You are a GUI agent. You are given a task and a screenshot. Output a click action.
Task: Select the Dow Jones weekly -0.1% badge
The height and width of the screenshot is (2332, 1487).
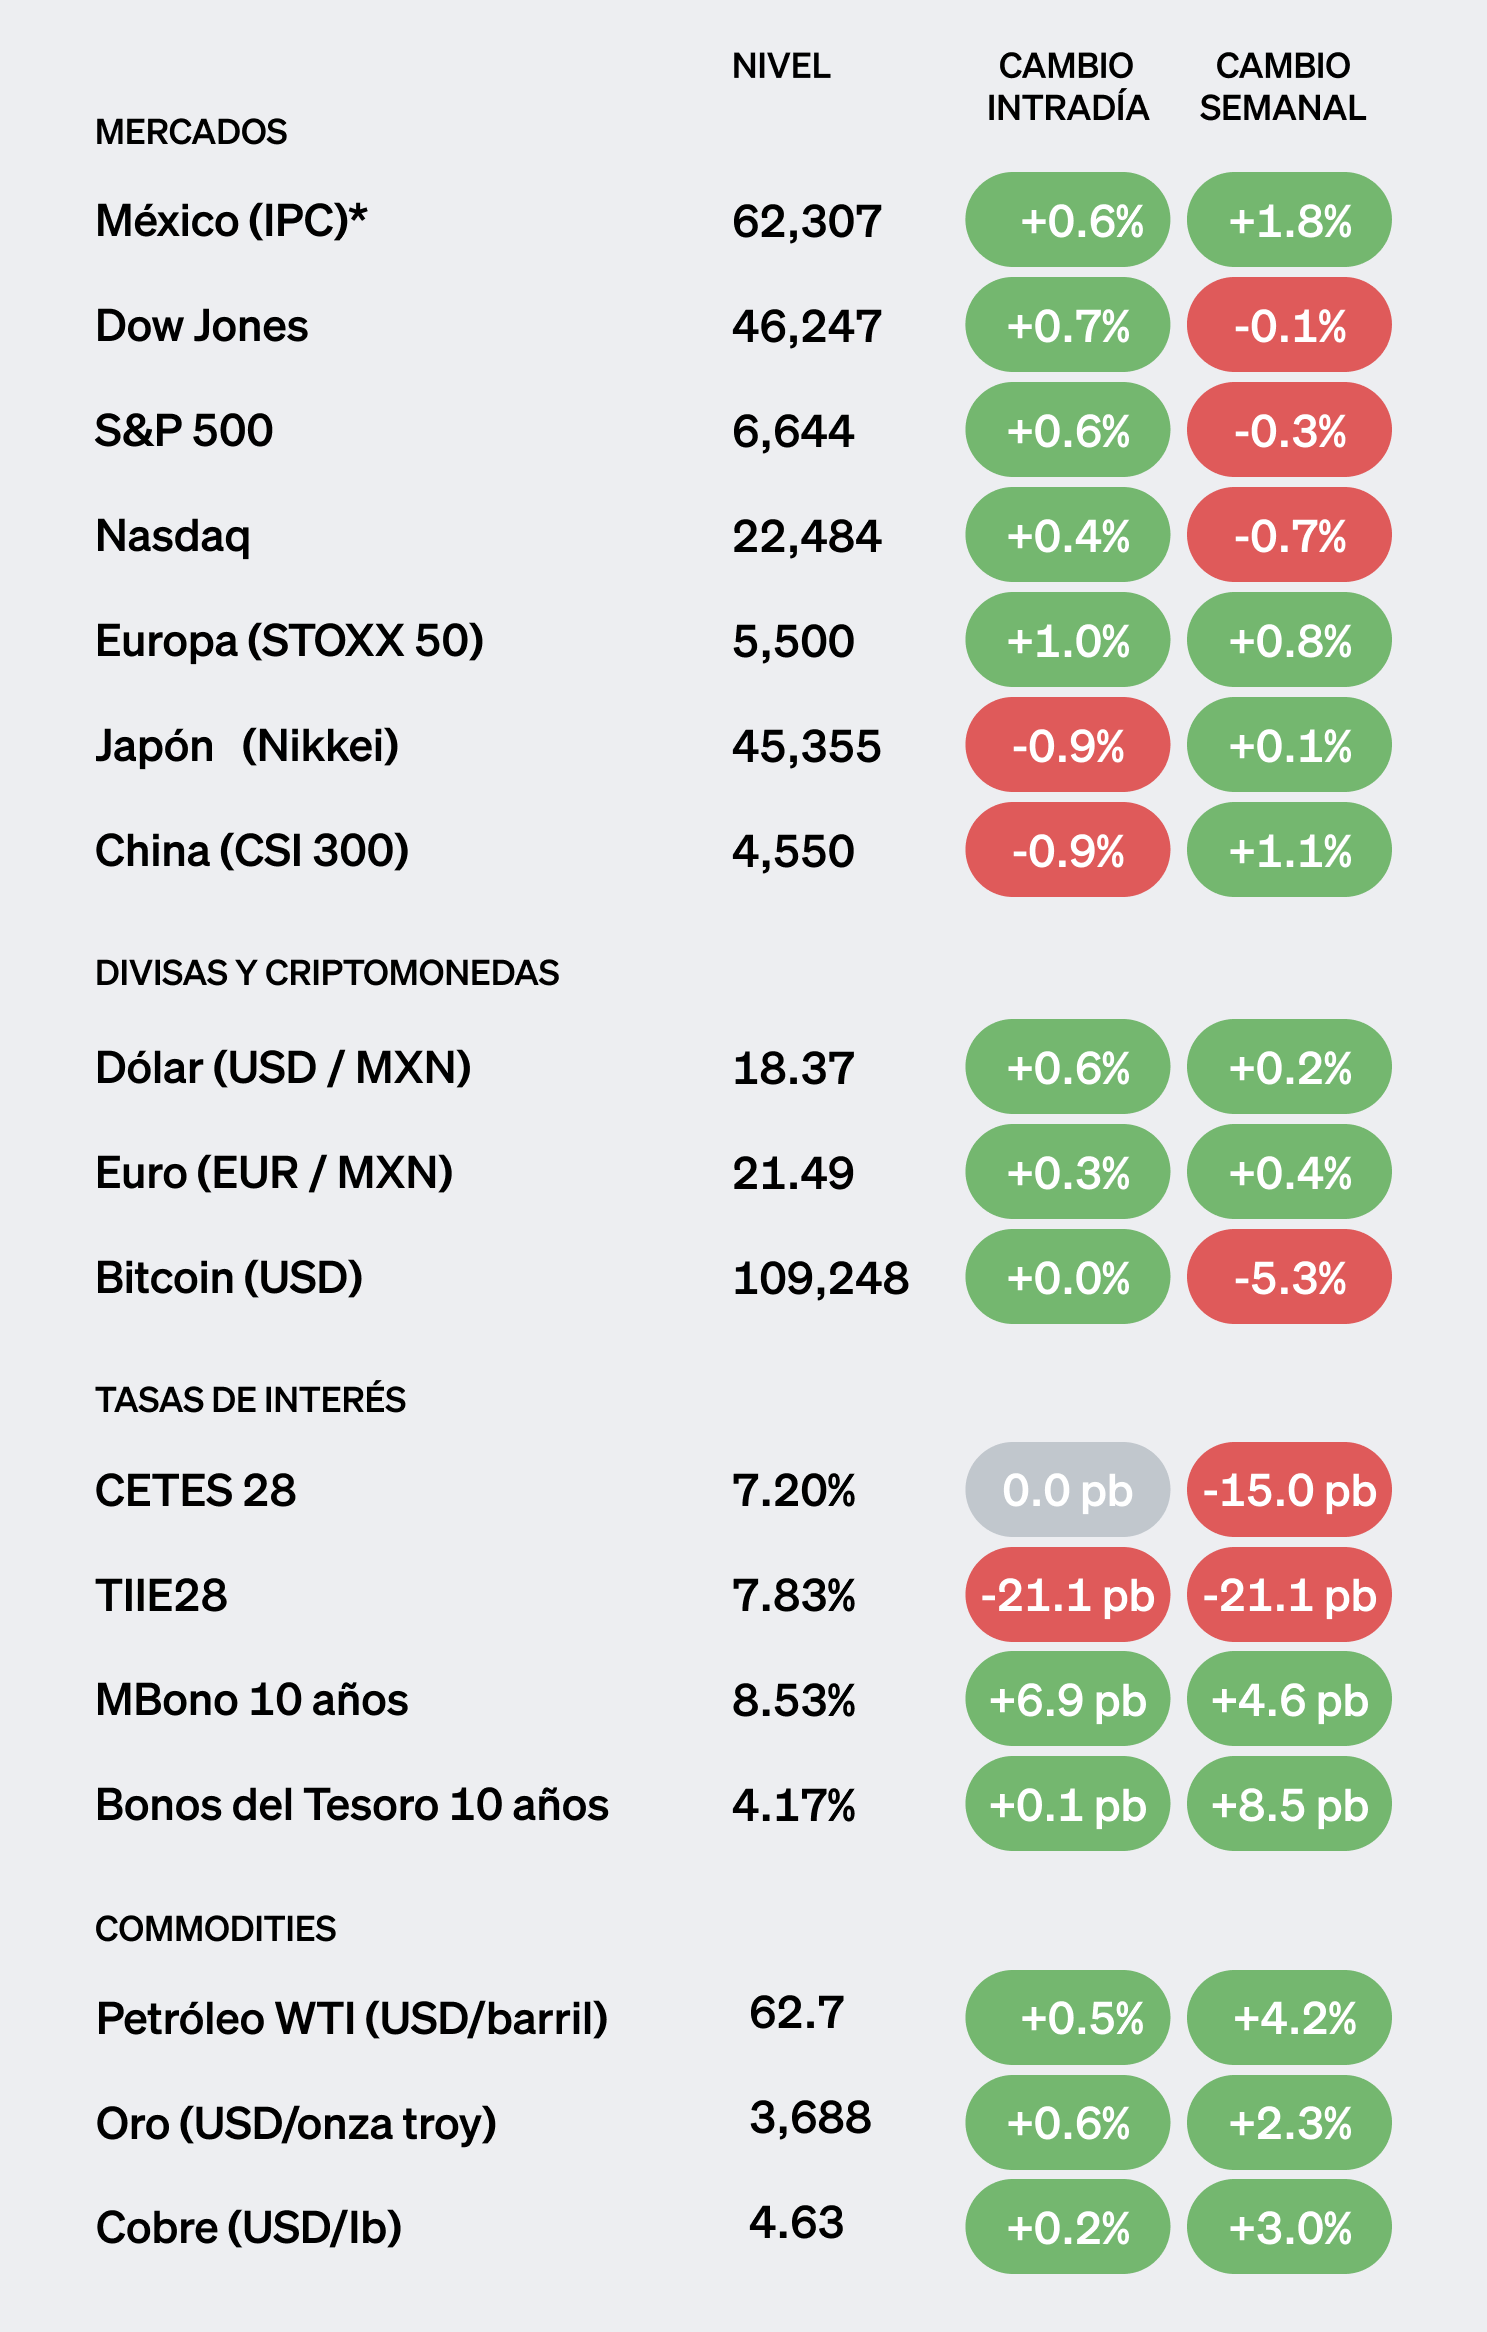[x=1289, y=325]
